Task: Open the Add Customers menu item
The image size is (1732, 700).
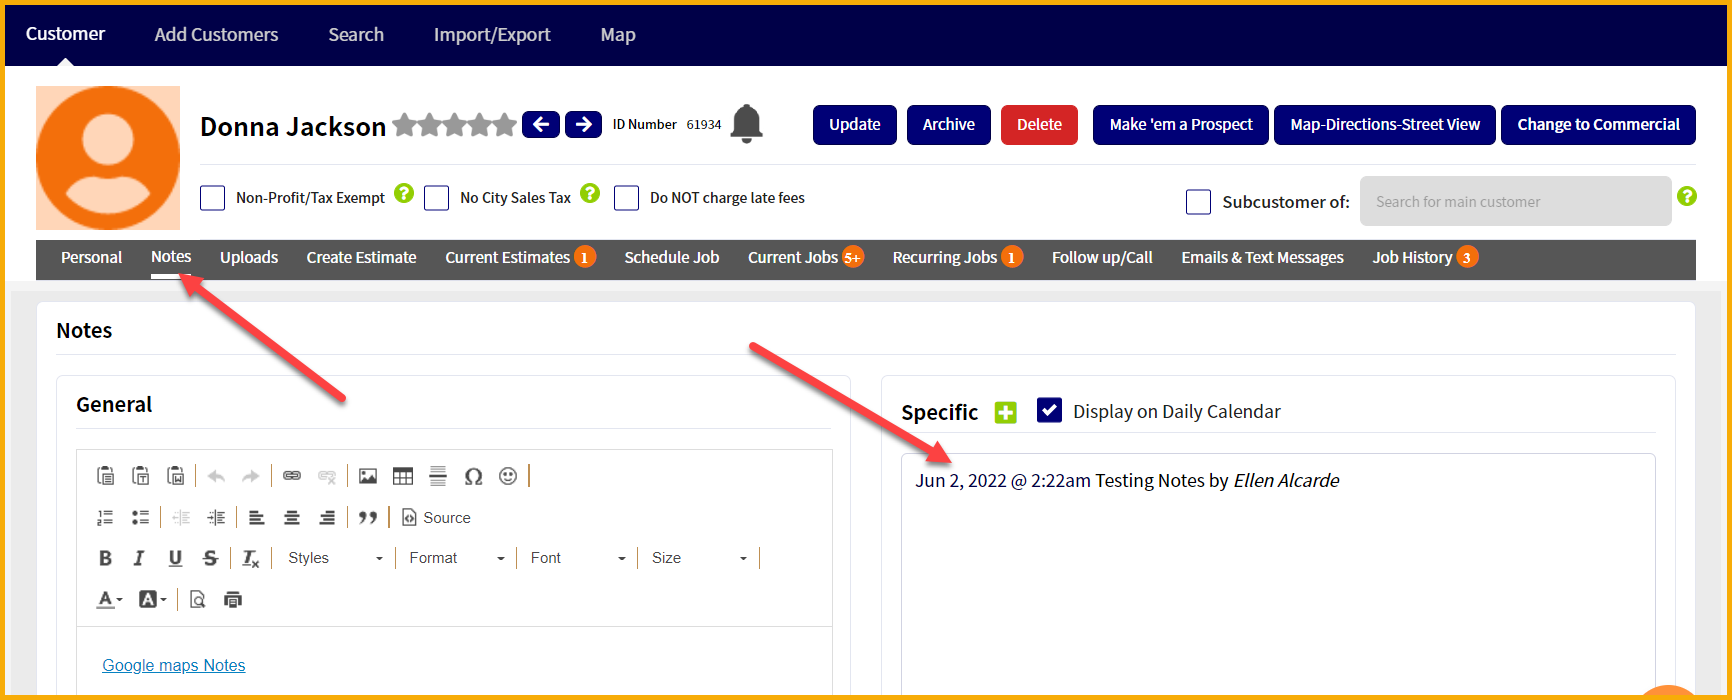Action: (216, 35)
